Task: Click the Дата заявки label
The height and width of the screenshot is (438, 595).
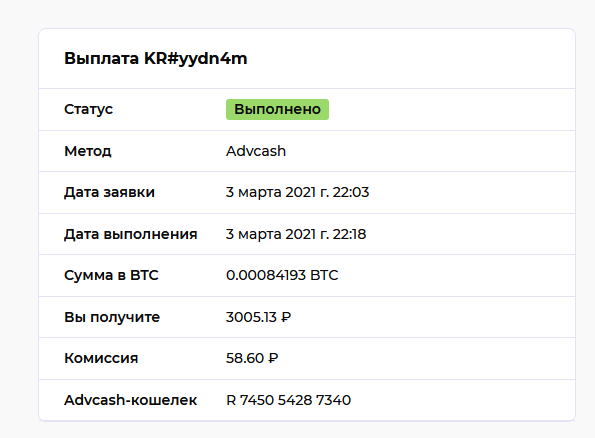Action: click(109, 192)
